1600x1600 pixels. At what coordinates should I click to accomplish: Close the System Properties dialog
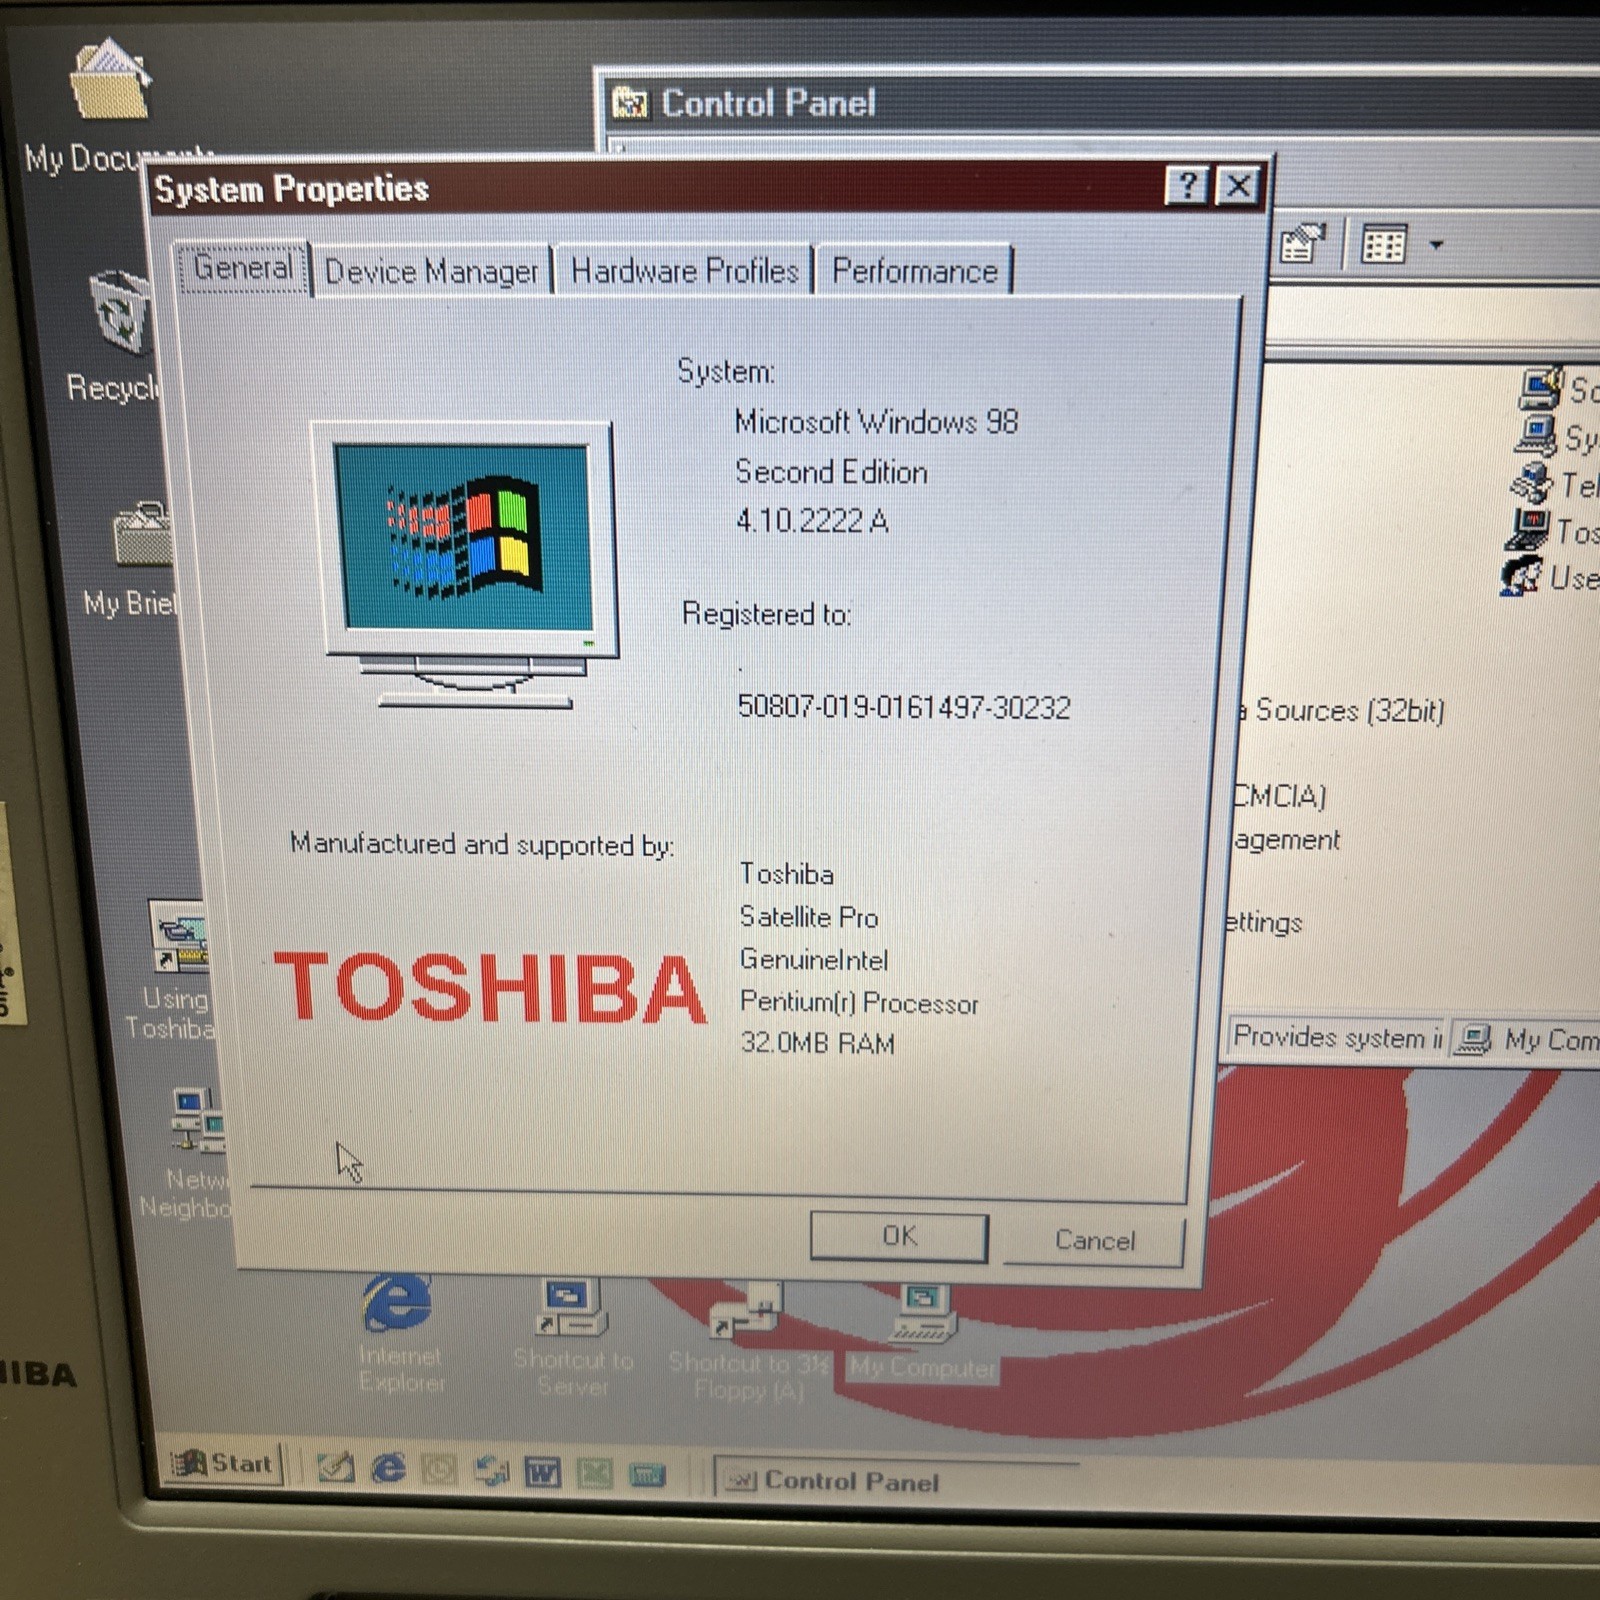pyautogui.click(x=1238, y=186)
